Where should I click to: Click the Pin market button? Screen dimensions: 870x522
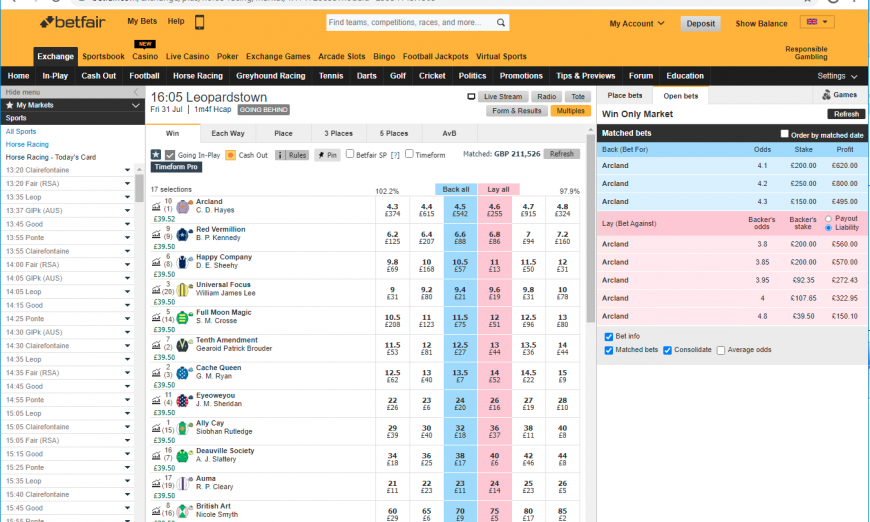pos(327,155)
